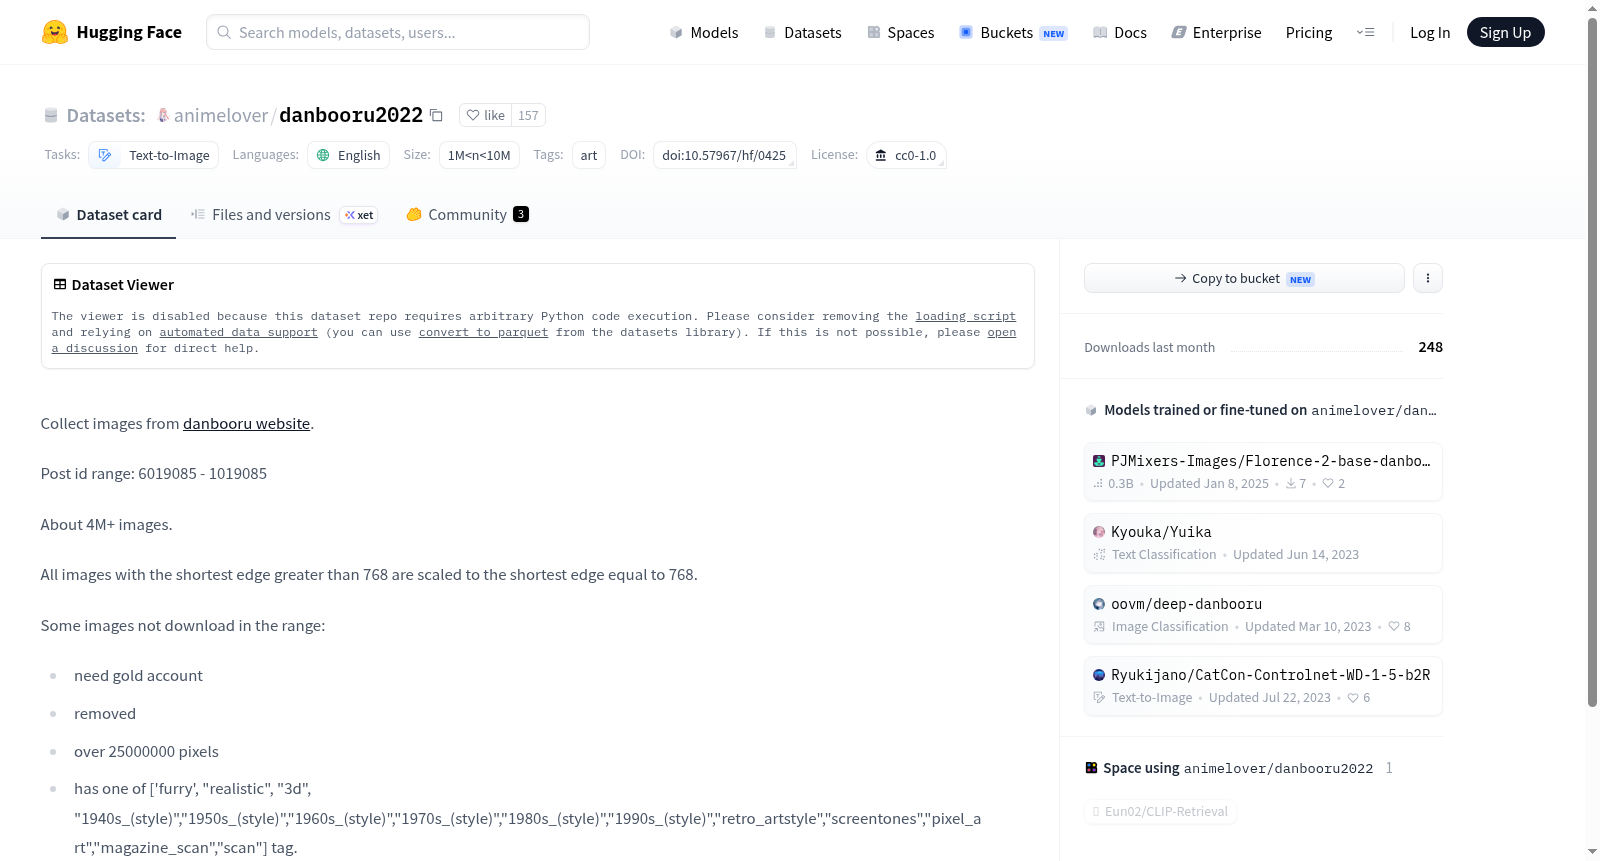Open the DOI doi:10.57967/hf/0425 dropdown
The width and height of the screenshot is (1600, 861).
(x=725, y=155)
